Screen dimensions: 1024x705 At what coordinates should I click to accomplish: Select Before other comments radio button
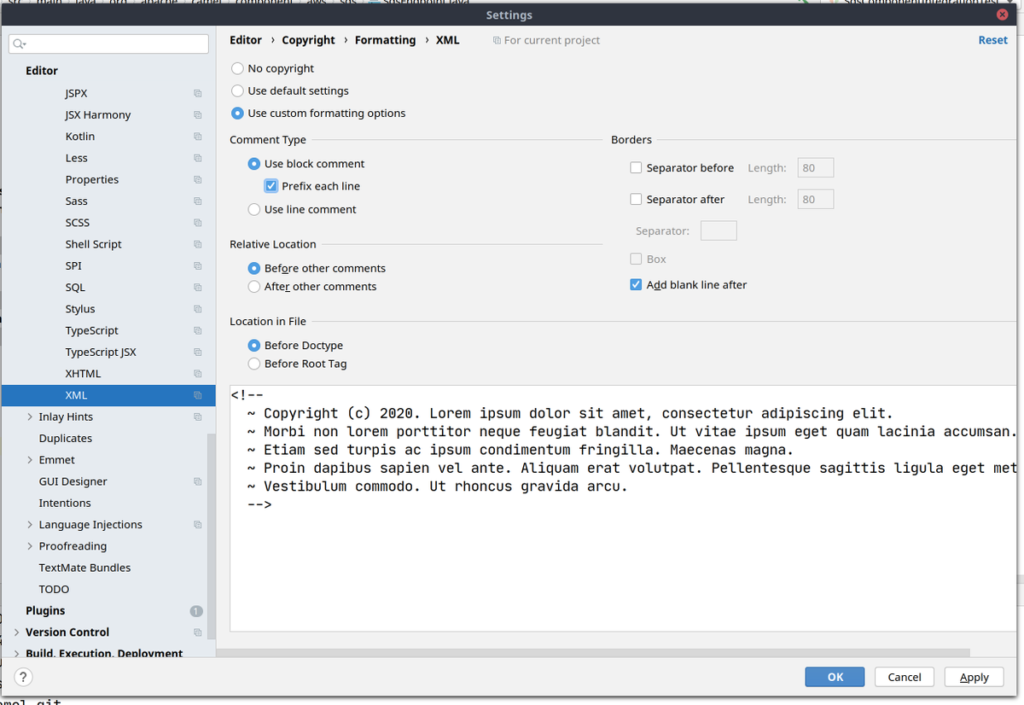[x=254, y=268]
